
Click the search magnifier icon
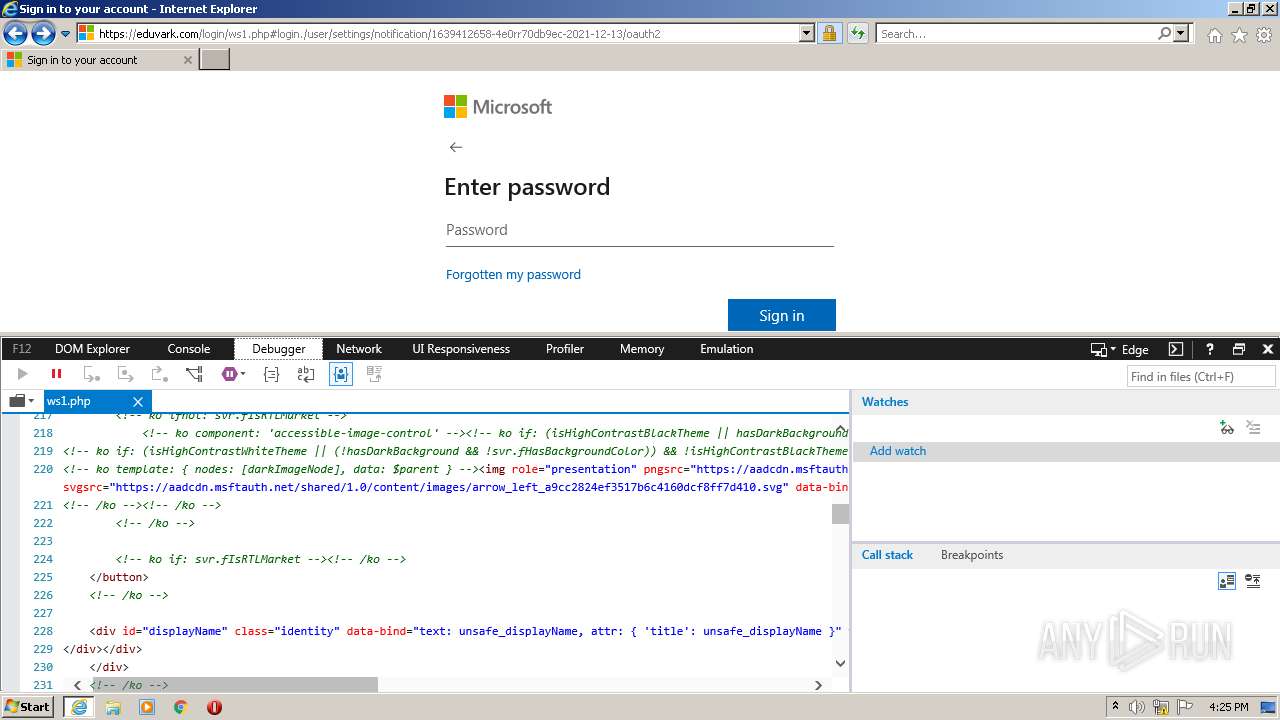point(1164,33)
